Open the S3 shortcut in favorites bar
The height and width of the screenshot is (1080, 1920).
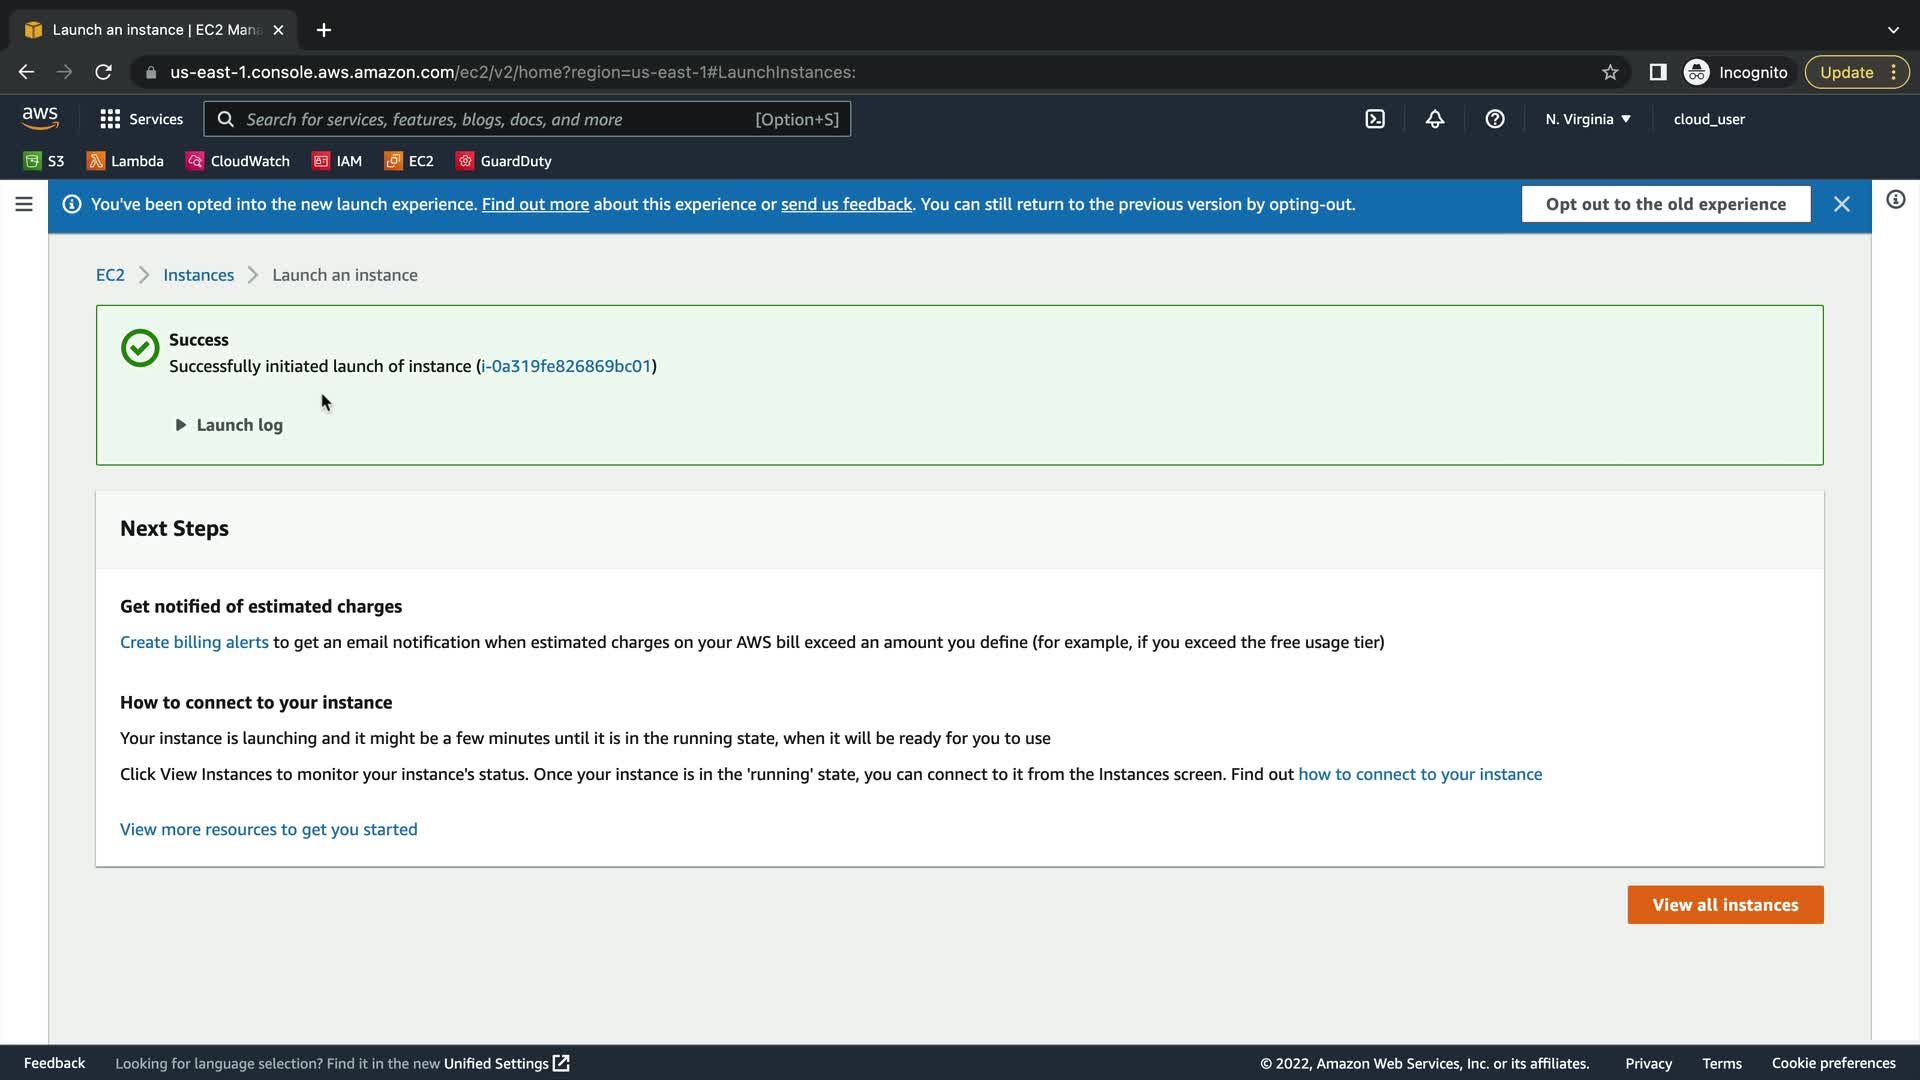(x=44, y=161)
